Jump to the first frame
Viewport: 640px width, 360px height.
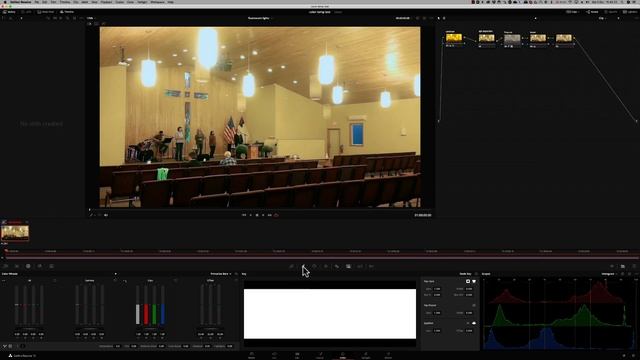(244, 215)
